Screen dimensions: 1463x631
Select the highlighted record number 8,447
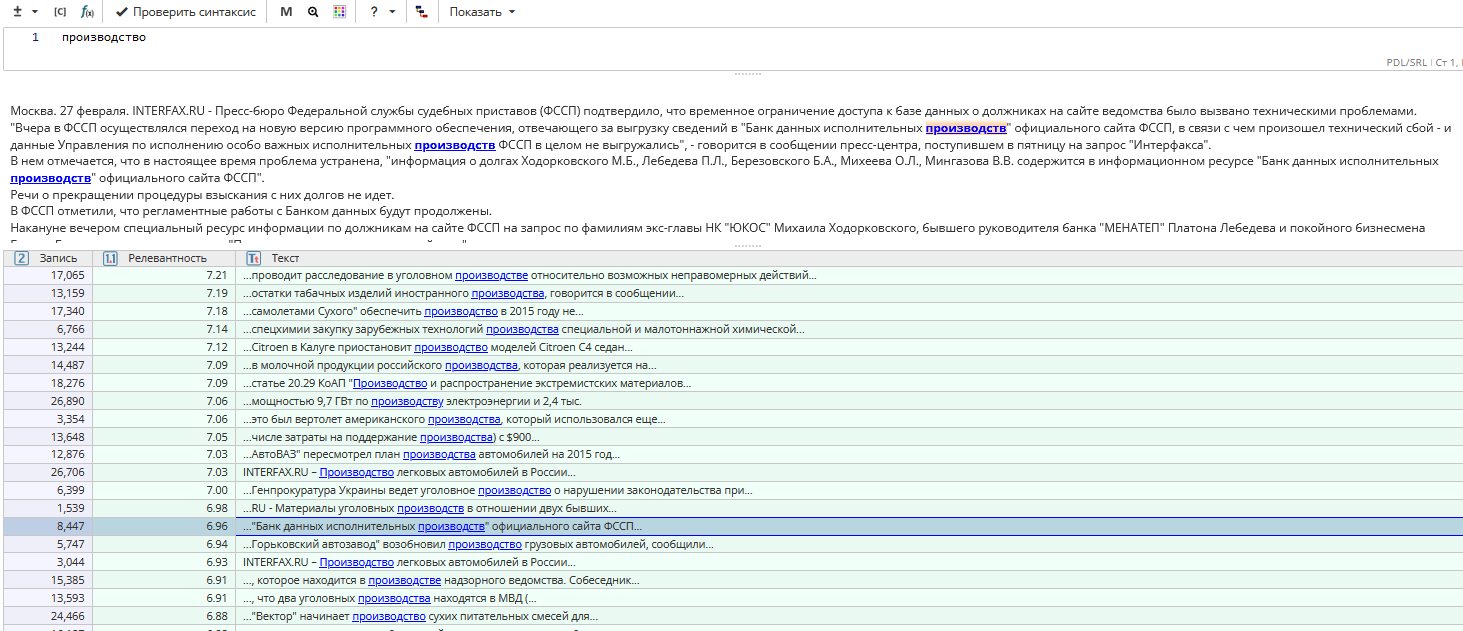[71, 526]
